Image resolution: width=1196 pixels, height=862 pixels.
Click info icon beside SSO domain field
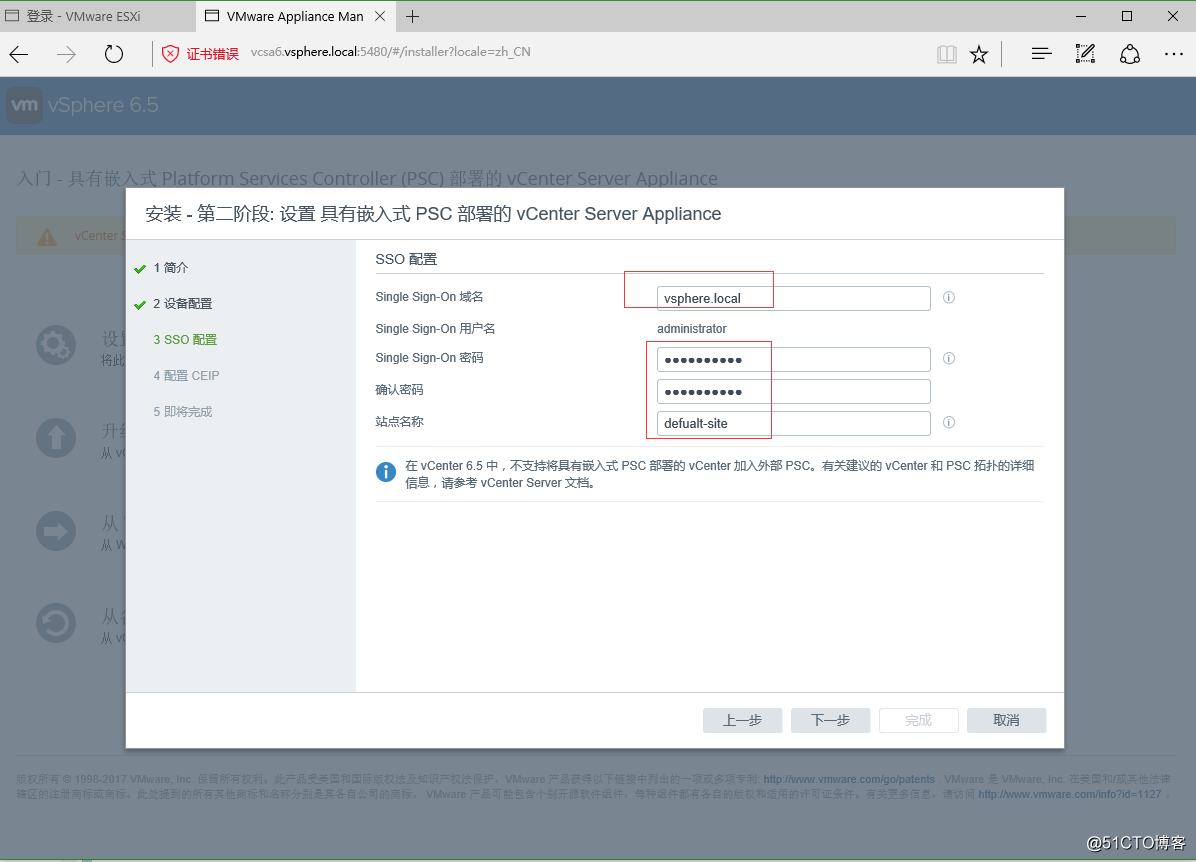pyautogui.click(x=949, y=298)
